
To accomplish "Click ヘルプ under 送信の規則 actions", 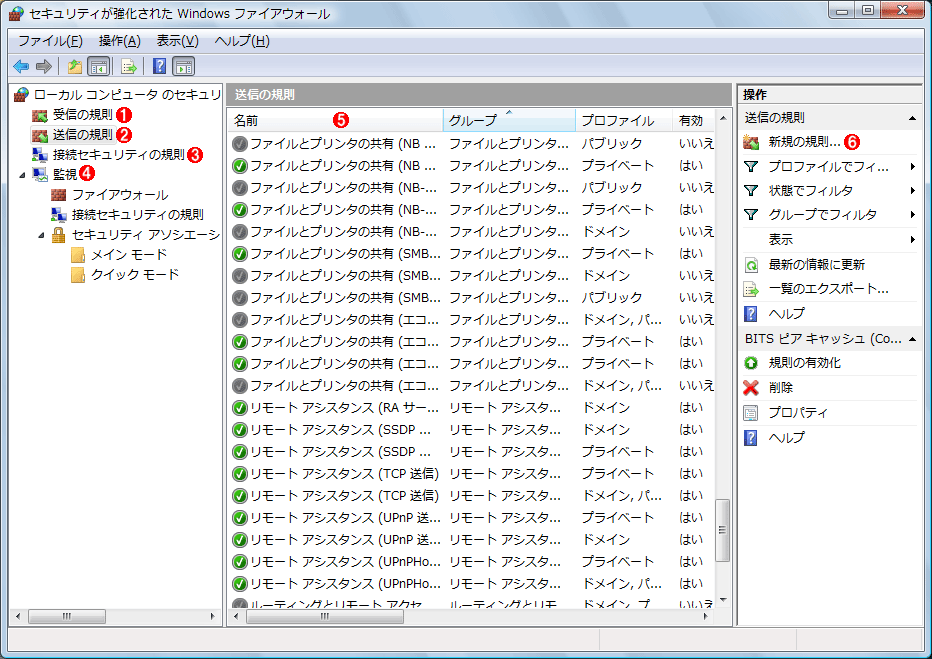I will [x=786, y=313].
